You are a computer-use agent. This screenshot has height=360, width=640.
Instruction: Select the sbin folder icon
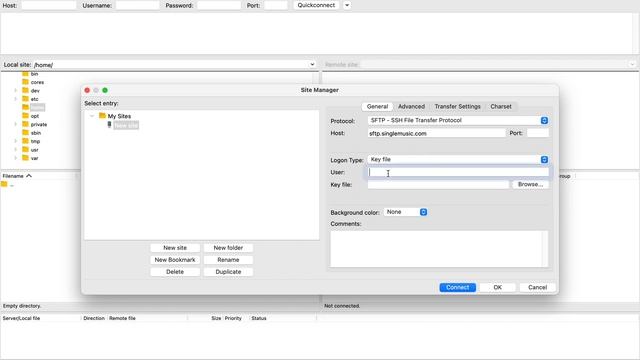pos(25,133)
